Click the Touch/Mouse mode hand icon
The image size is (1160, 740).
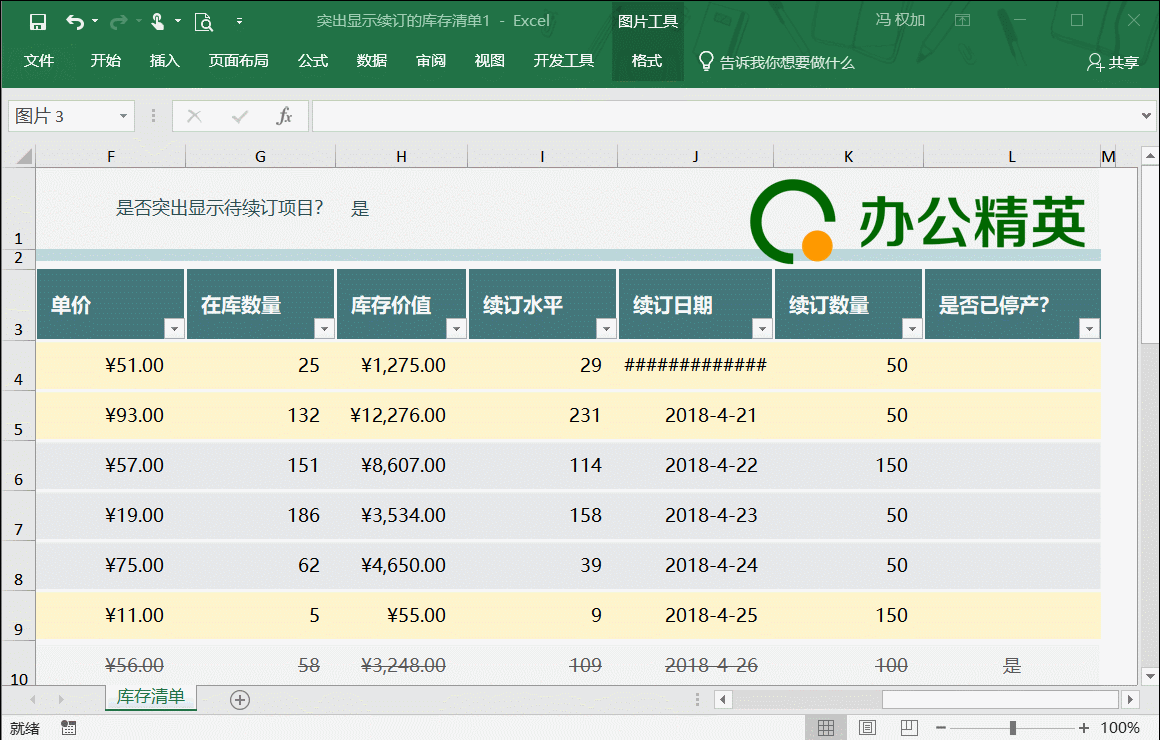(x=158, y=21)
